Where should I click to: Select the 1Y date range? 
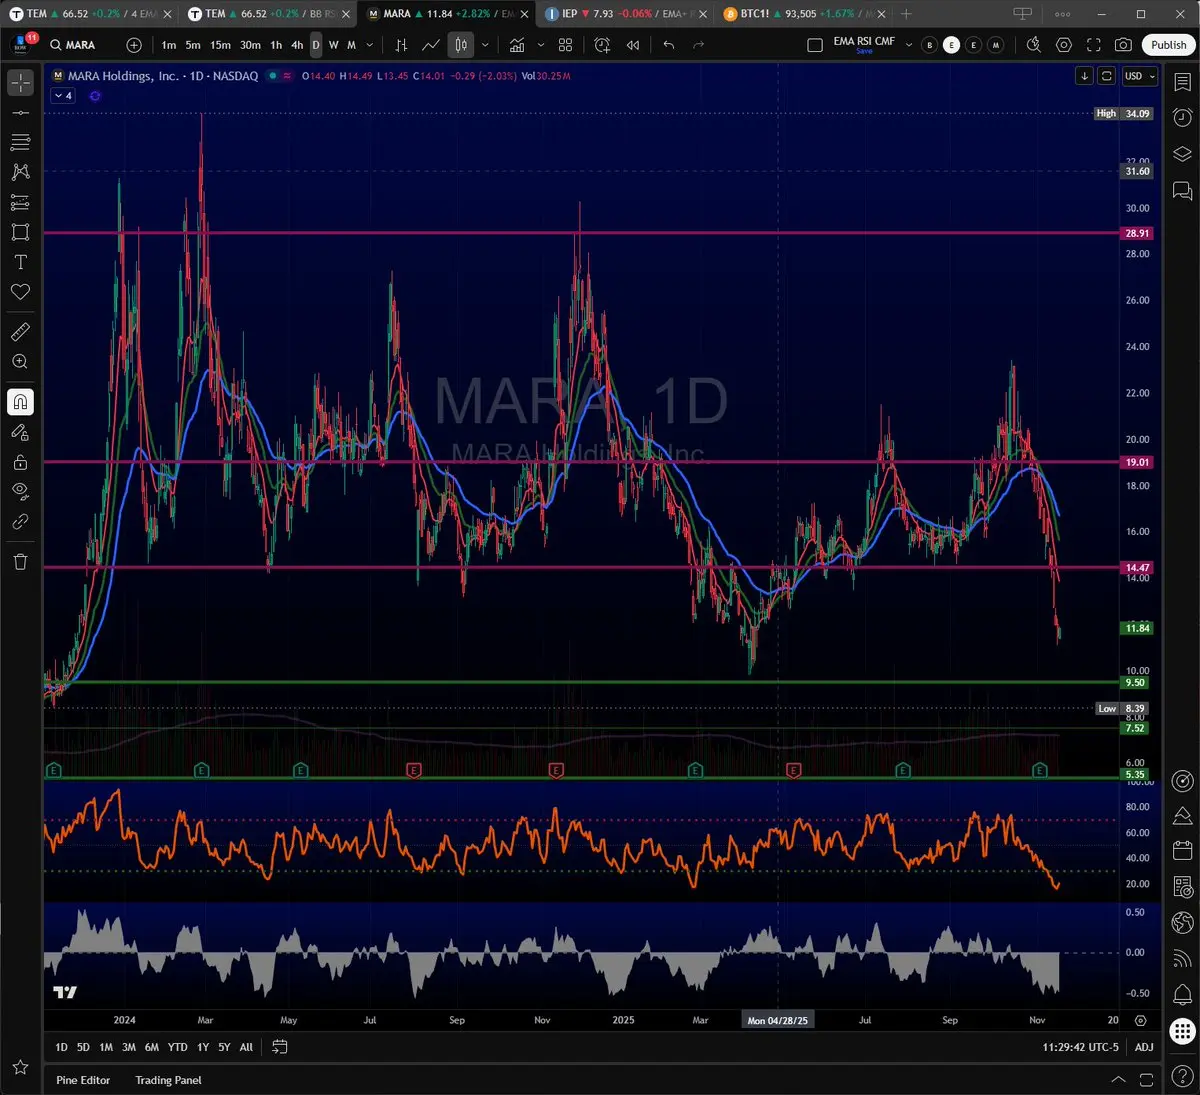203,1047
